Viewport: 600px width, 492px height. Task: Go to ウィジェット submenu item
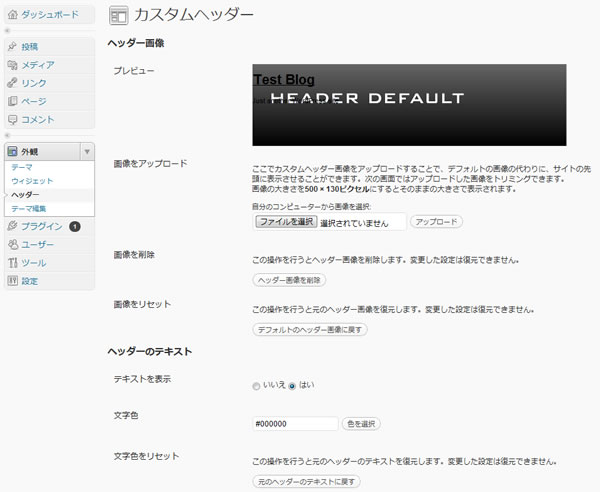[32, 181]
